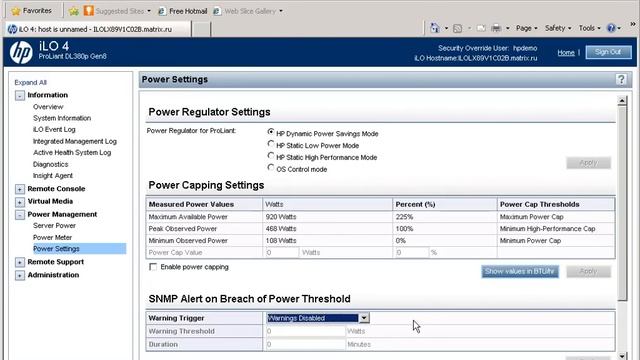Click the Favorites star button

point(32,11)
